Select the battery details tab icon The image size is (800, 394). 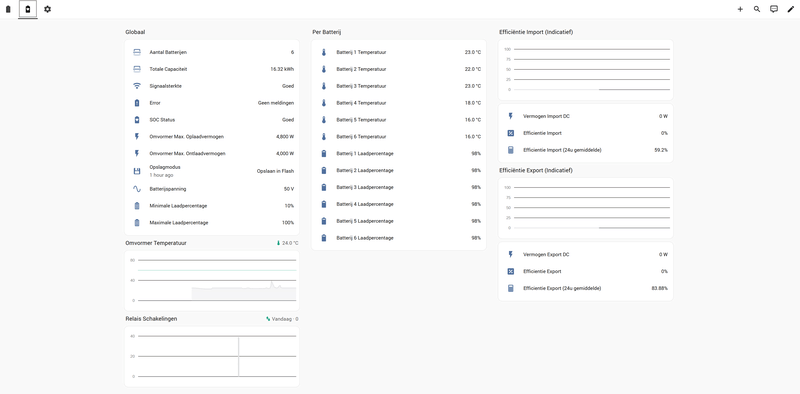(28, 9)
